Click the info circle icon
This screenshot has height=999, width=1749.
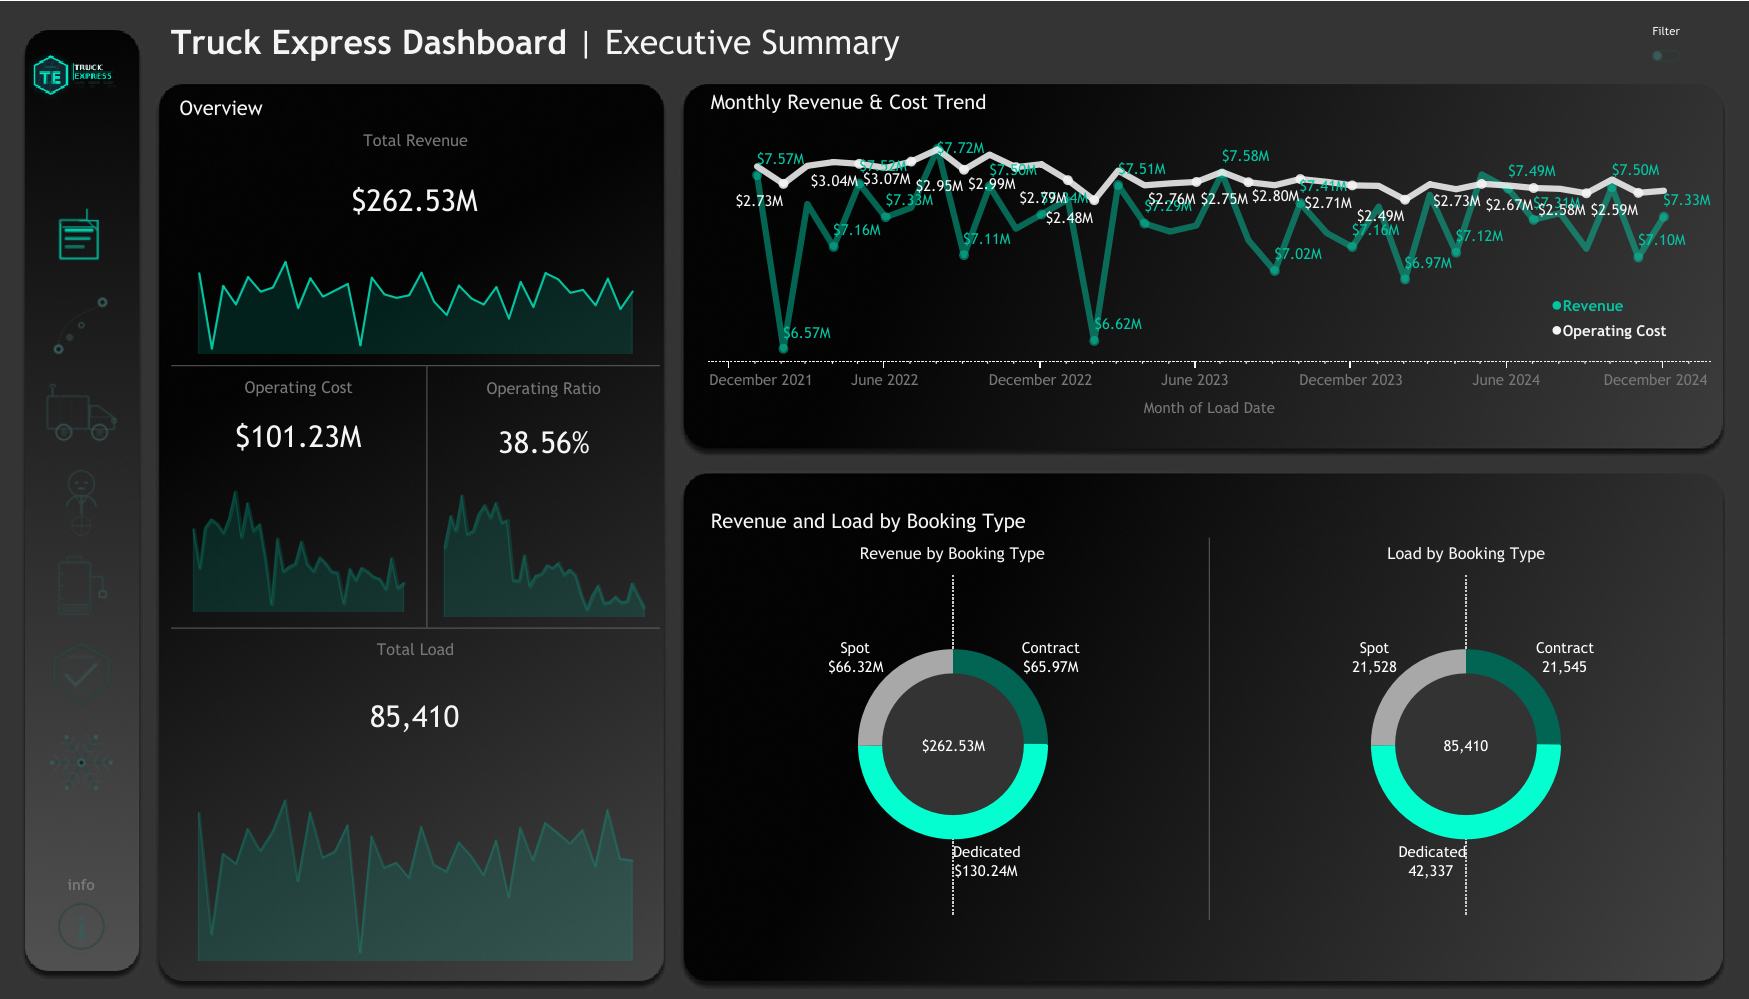[81, 927]
